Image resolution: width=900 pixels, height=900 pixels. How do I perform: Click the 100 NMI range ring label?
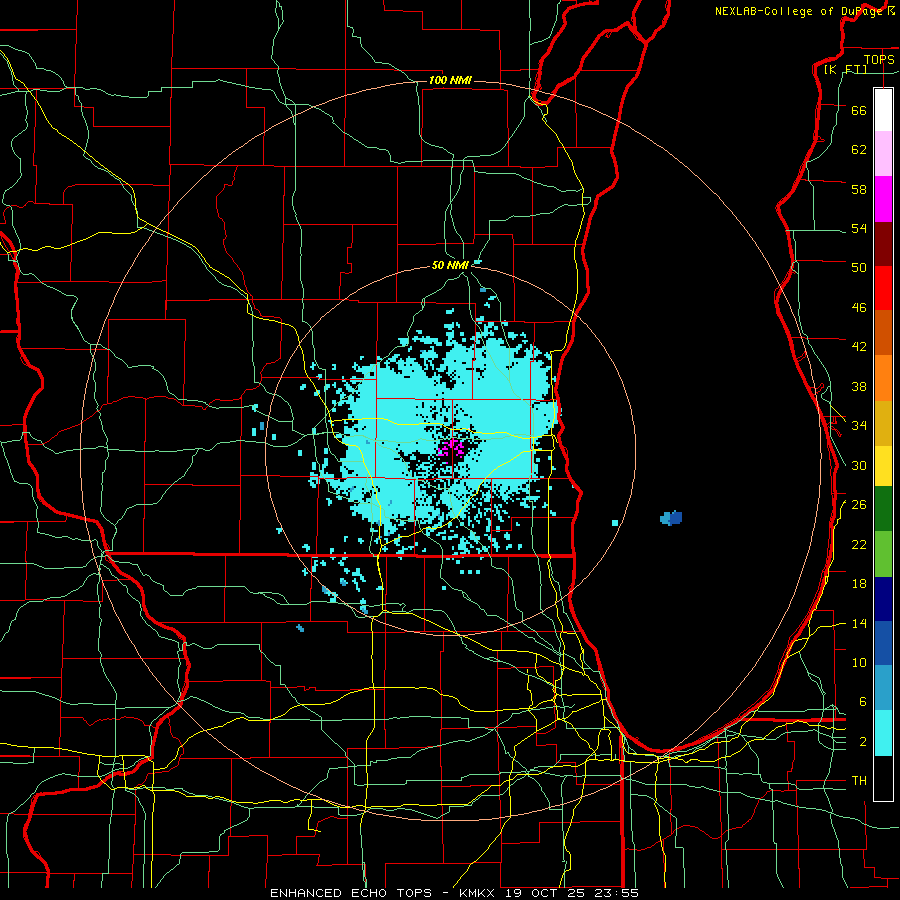point(450,80)
